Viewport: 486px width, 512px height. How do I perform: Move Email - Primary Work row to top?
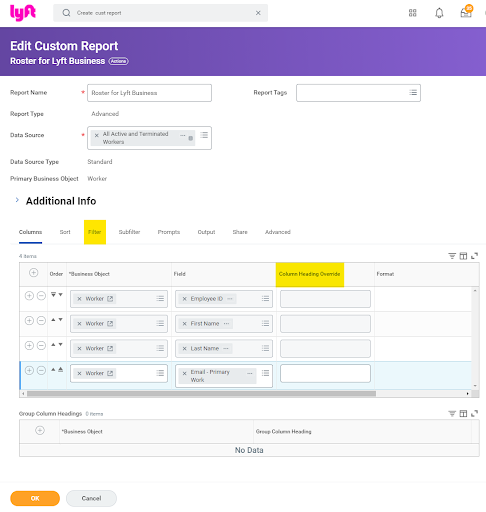pyautogui.click(x=61, y=369)
